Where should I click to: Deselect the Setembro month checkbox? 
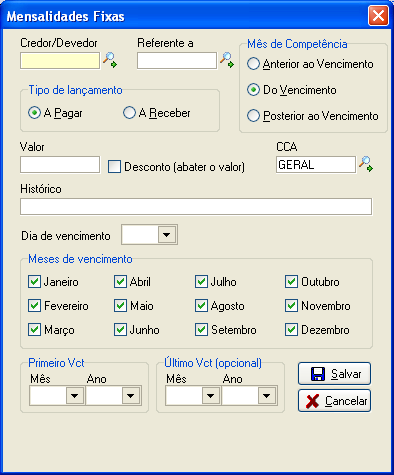201,330
